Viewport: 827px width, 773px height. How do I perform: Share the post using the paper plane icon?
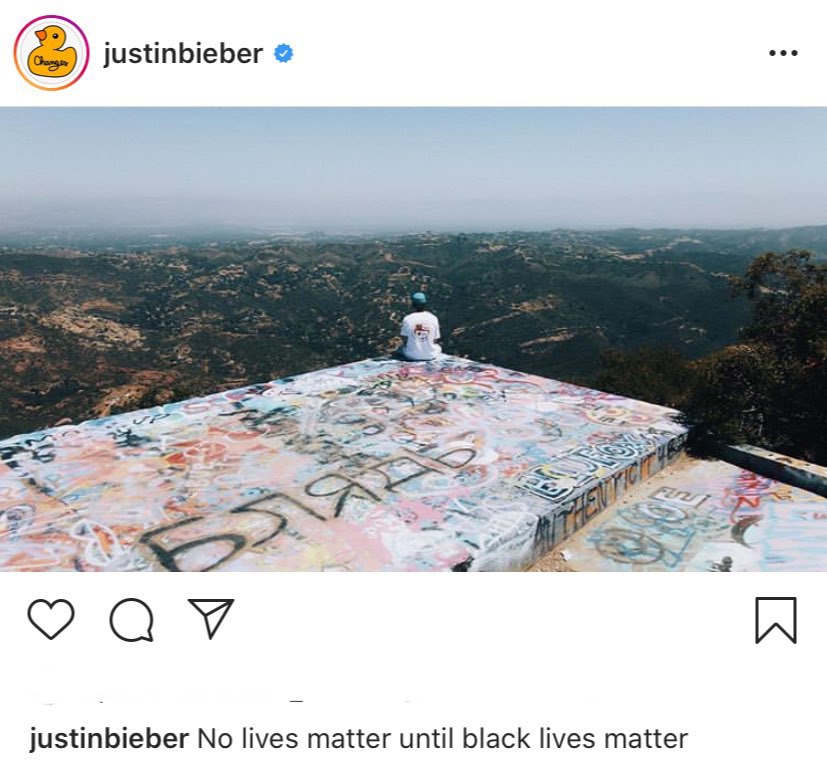pyautogui.click(x=211, y=618)
